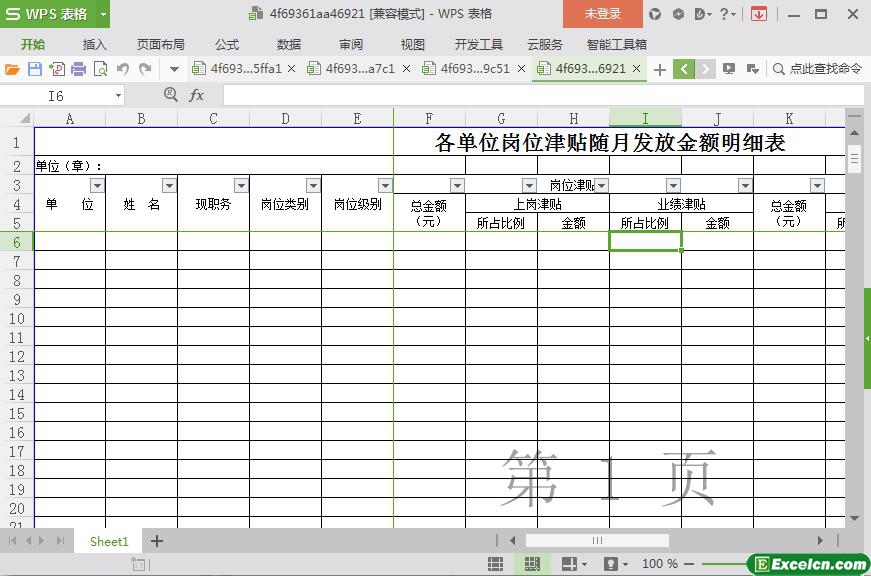Click the Open folder icon
Viewport: 871px width, 576px height.
click(x=12, y=69)
